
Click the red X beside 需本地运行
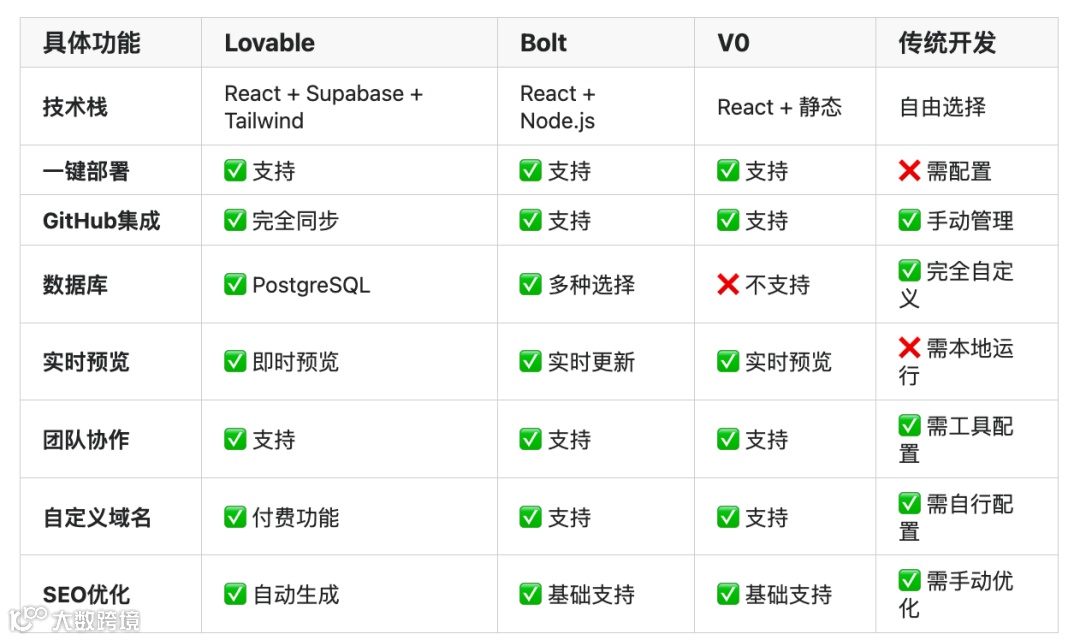point(909,348)
